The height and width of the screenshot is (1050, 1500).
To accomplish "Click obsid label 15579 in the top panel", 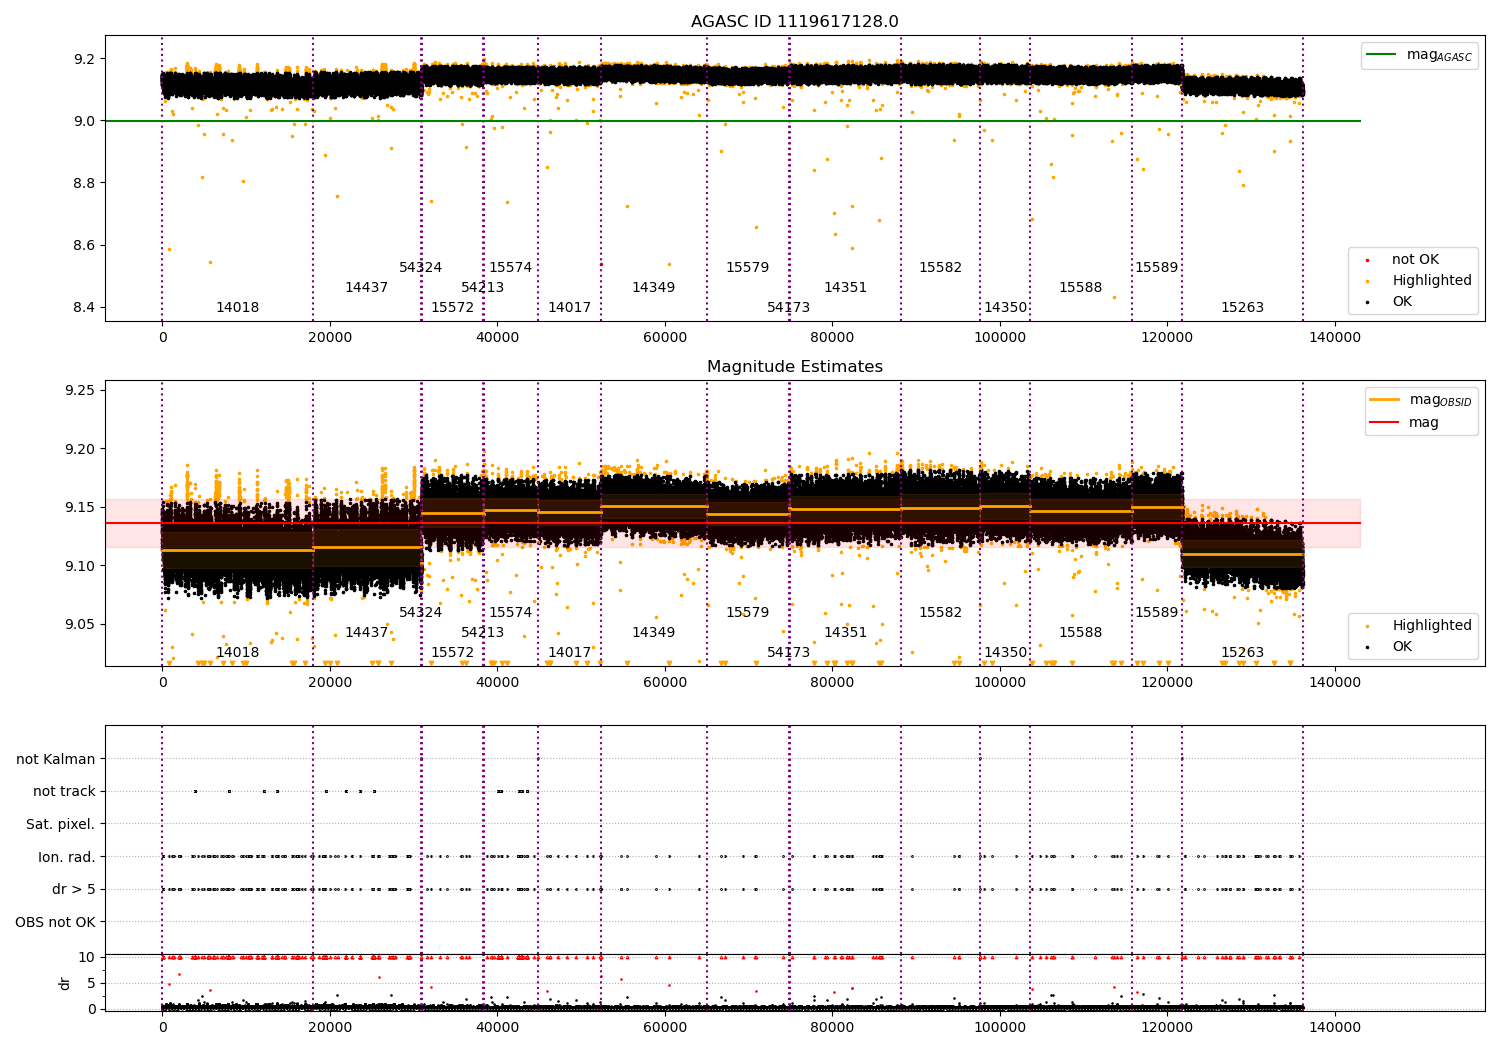I will (x=747, y=268).
